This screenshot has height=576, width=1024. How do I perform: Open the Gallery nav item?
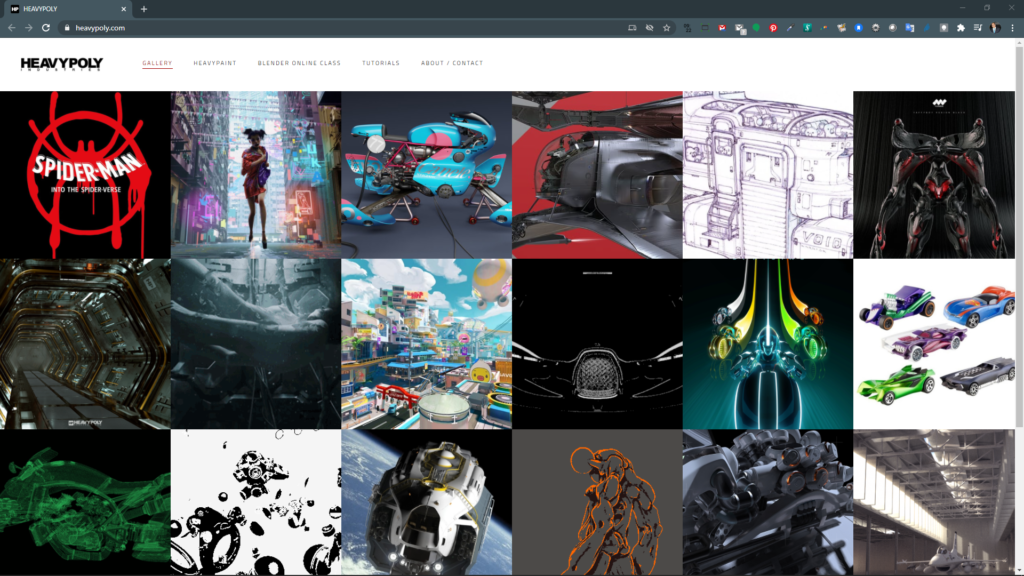click(157, 63)
